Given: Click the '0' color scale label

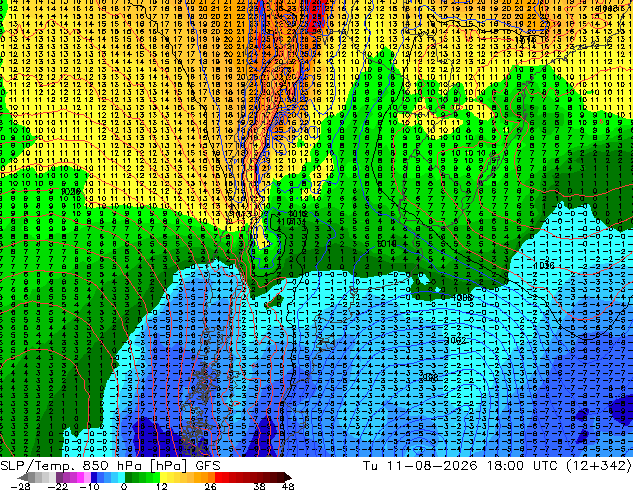Looking at the screenshot, I should [x=124, y=486].
